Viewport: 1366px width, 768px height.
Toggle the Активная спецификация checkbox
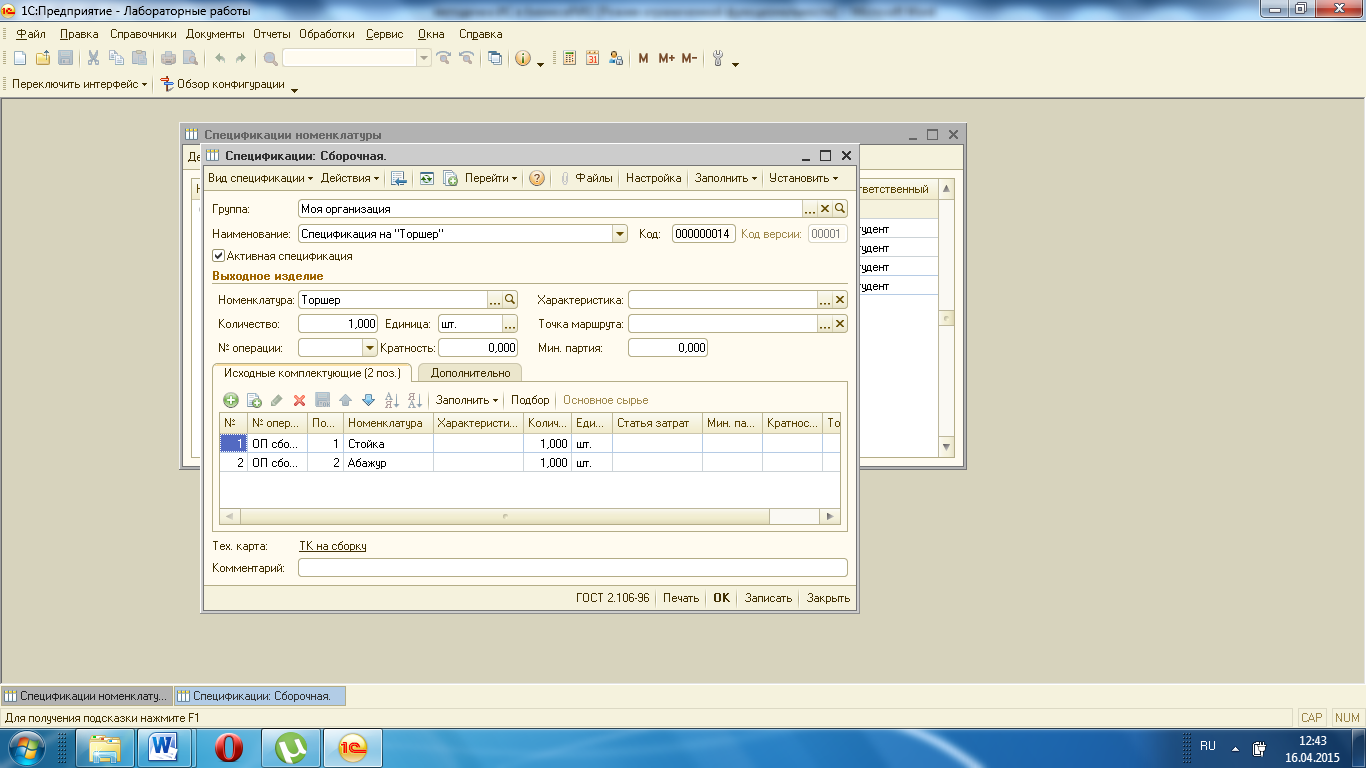[219, 256]
